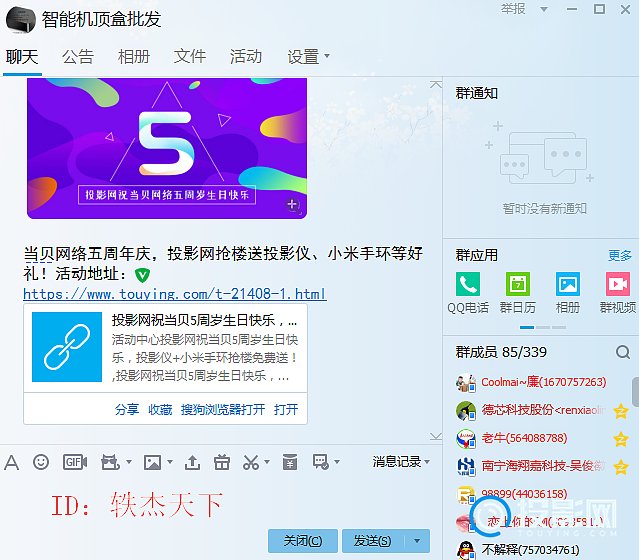Screen dimensions: 639x560
Task: Click the link card title 投影网祝当贝5周岁生日快乐
Action: 204,321
